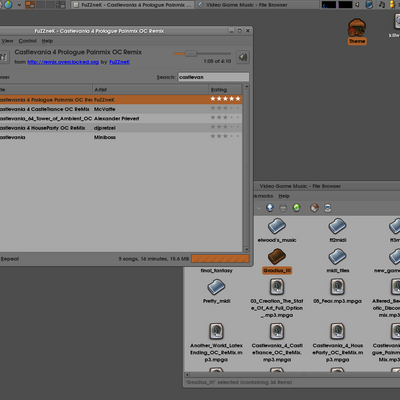Click the djpretzel artist cell
Viewport: 400px width, 400px height.
[x=104, y=128]
